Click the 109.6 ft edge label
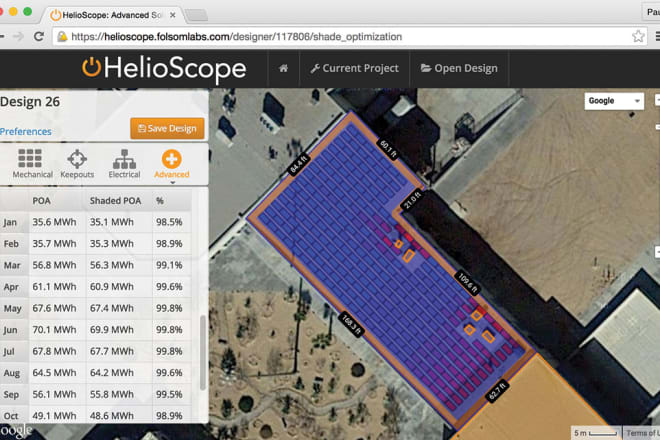The image size is (660, 440). [x=467, y=282]
